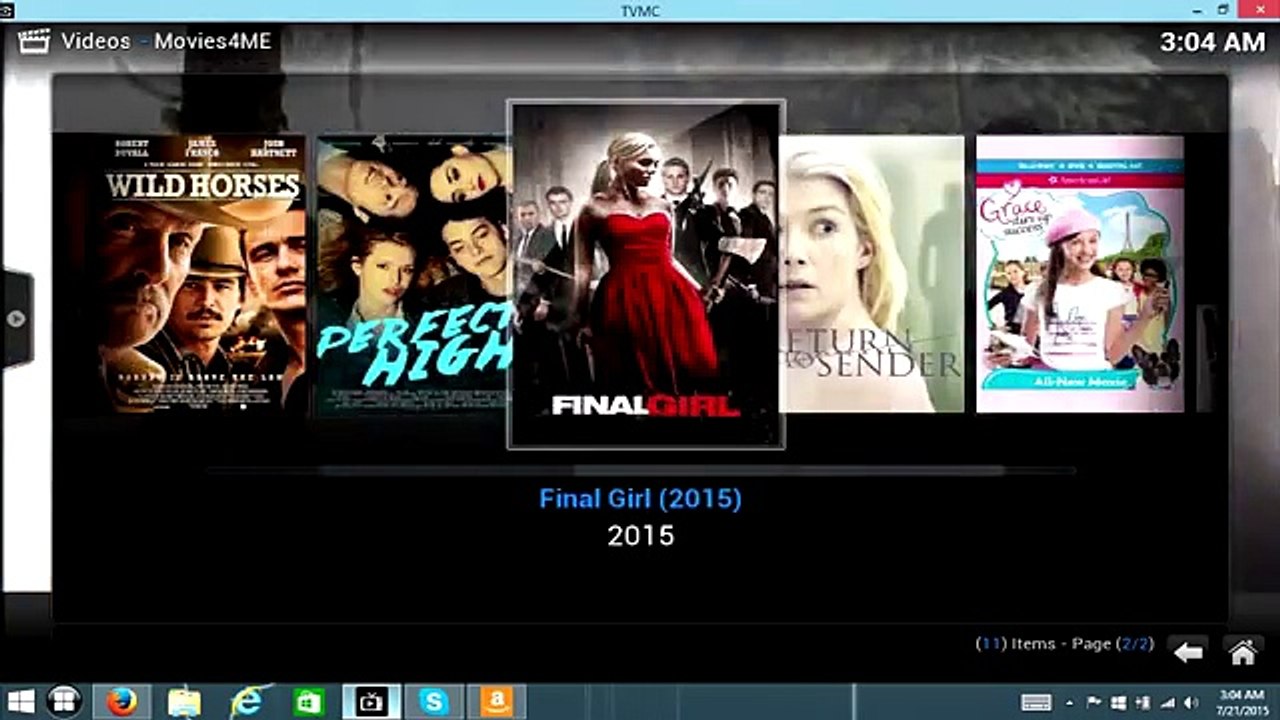The height and width of the screenshot is (720, 1280).
Task: Click the 3:04 AM clock in TVMC
Action: click(1213, 42)
